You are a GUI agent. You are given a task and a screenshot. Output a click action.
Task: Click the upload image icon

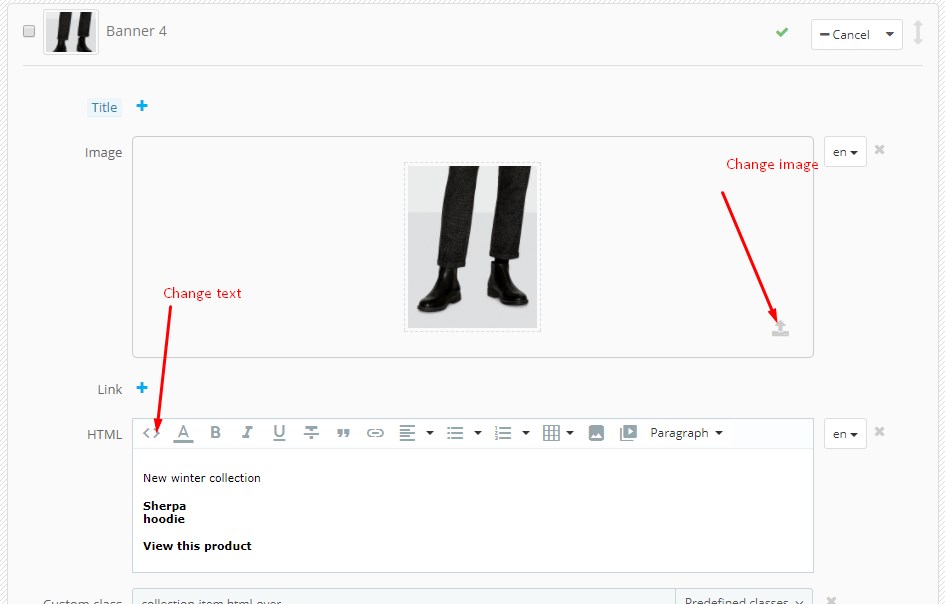point(780,328)
